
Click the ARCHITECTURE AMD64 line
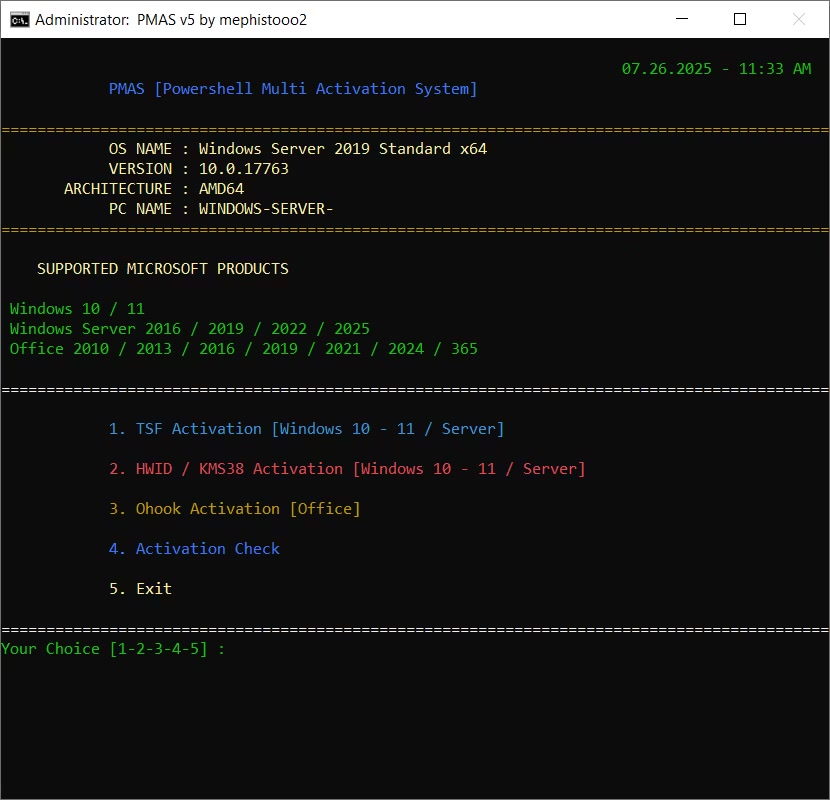pos(153,189)
